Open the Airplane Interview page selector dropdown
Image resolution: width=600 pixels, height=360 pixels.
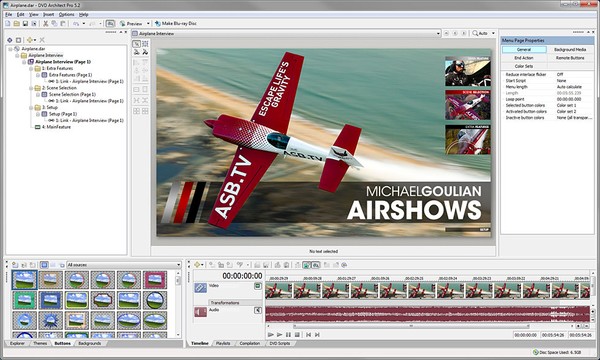[438, 34]
